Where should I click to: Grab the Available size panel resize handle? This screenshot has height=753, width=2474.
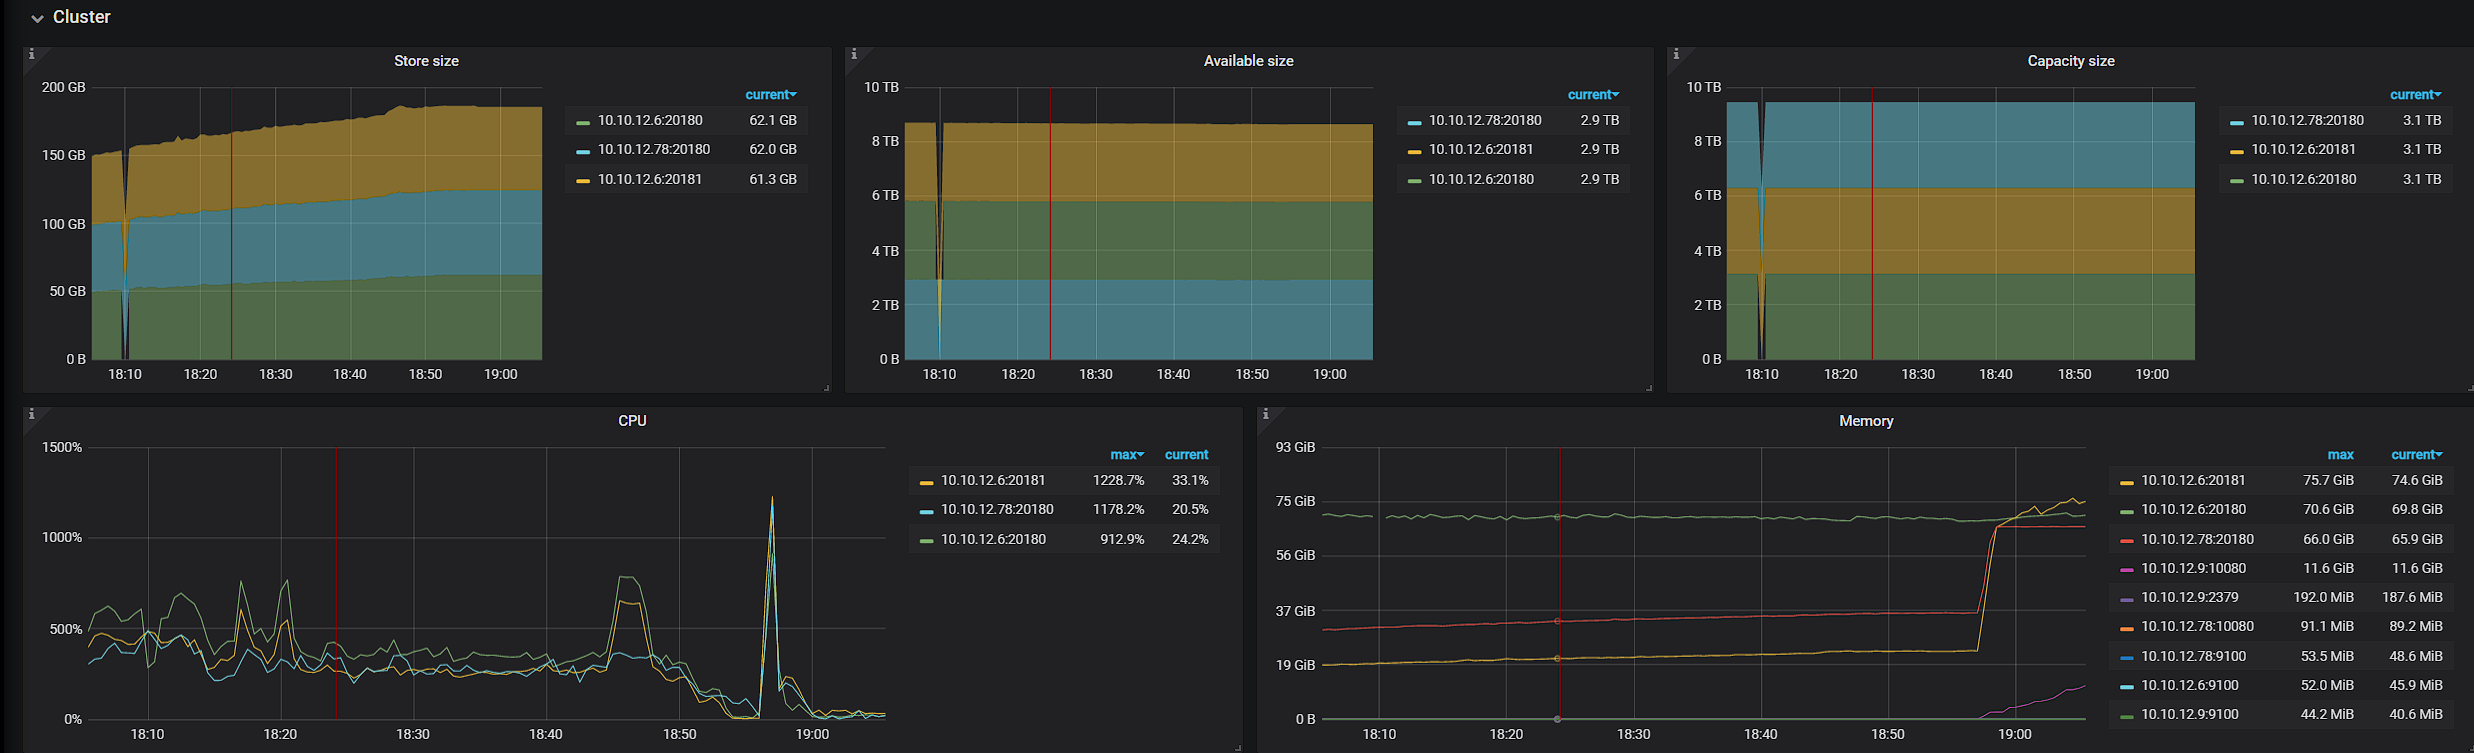(1648, 387)
